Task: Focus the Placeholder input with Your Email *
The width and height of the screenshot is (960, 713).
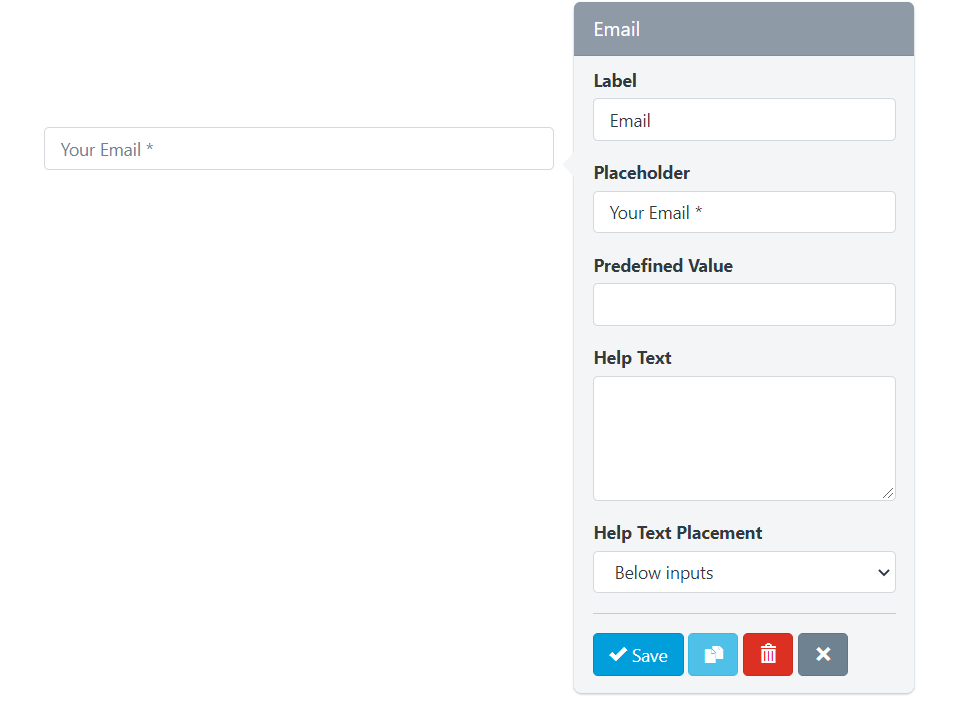Action: [x=744, y=212]
